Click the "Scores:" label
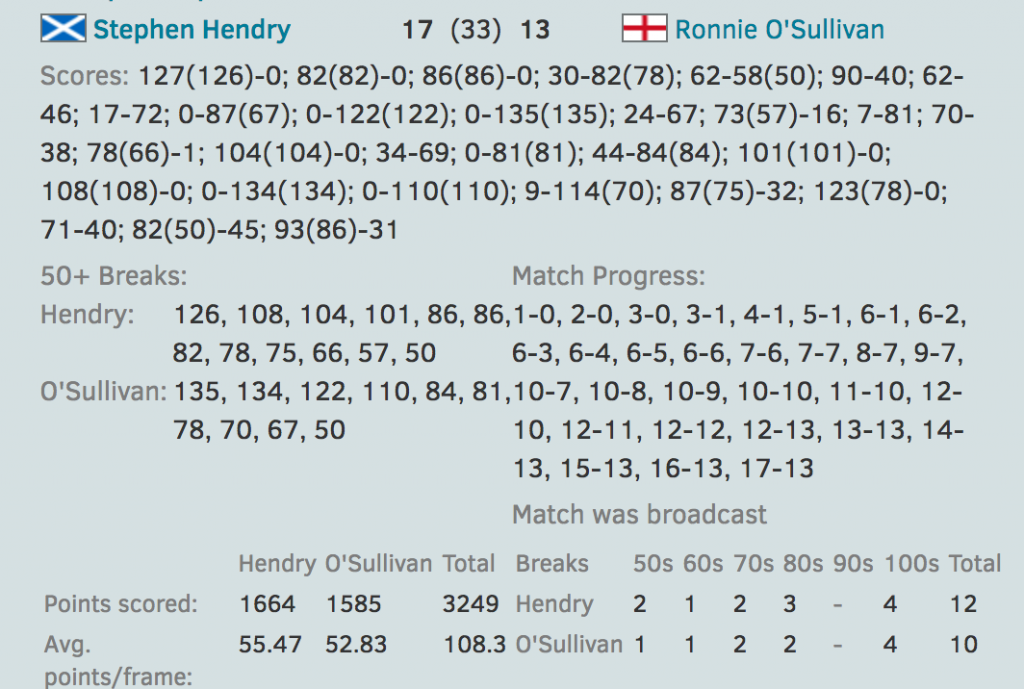 pos(85,76)
